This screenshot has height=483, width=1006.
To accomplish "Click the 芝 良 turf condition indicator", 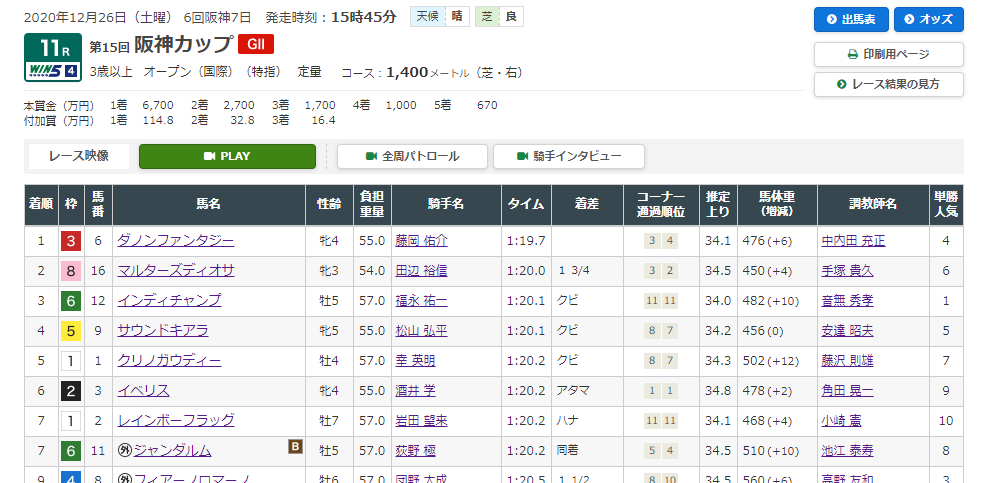I will pos(499,17).
